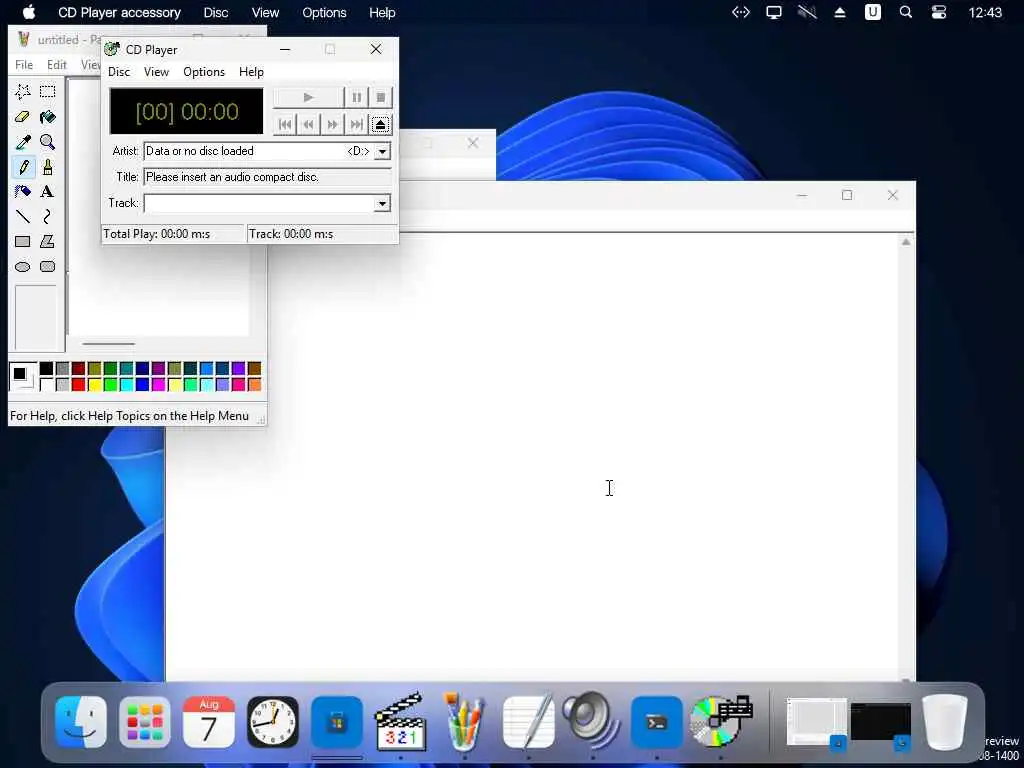Screen dimensions: 1024x768
Task: Click the foreground/background color indicator box
Action: (x=22, y=377)
